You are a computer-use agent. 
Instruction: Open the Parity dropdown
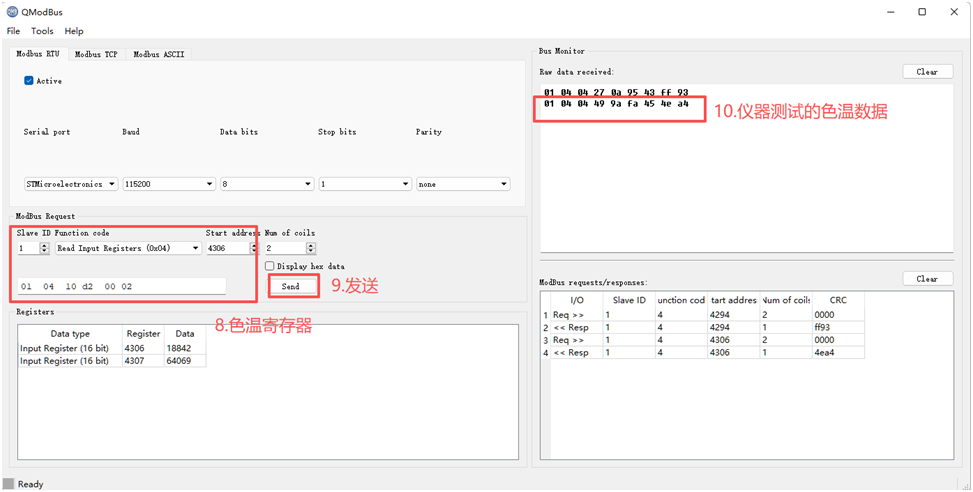pos(462,184)
